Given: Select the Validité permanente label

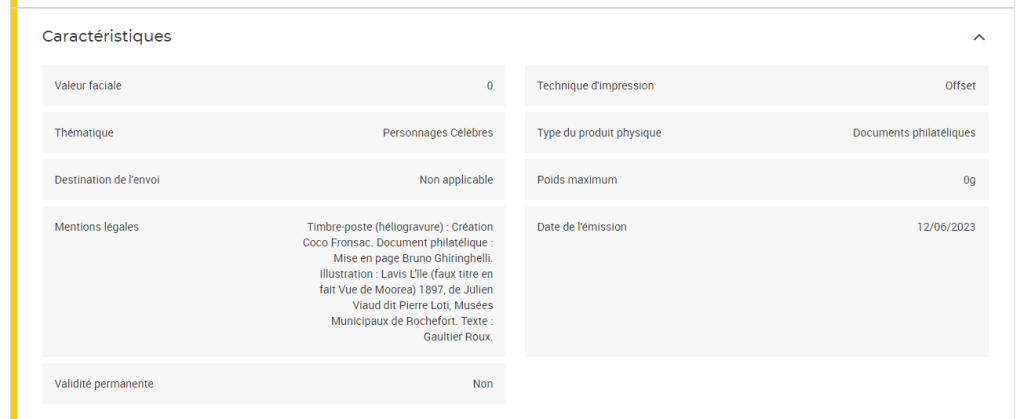Looking at the screenshot, I should click(x=104, y=384).
